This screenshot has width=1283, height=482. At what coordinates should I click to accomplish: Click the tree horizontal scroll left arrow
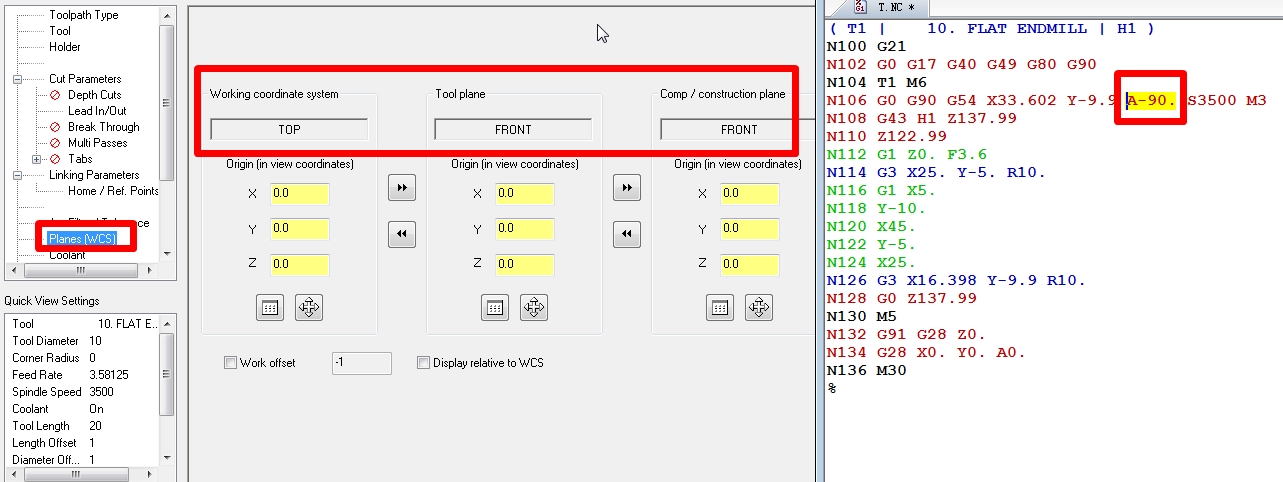tap(11, 270)
